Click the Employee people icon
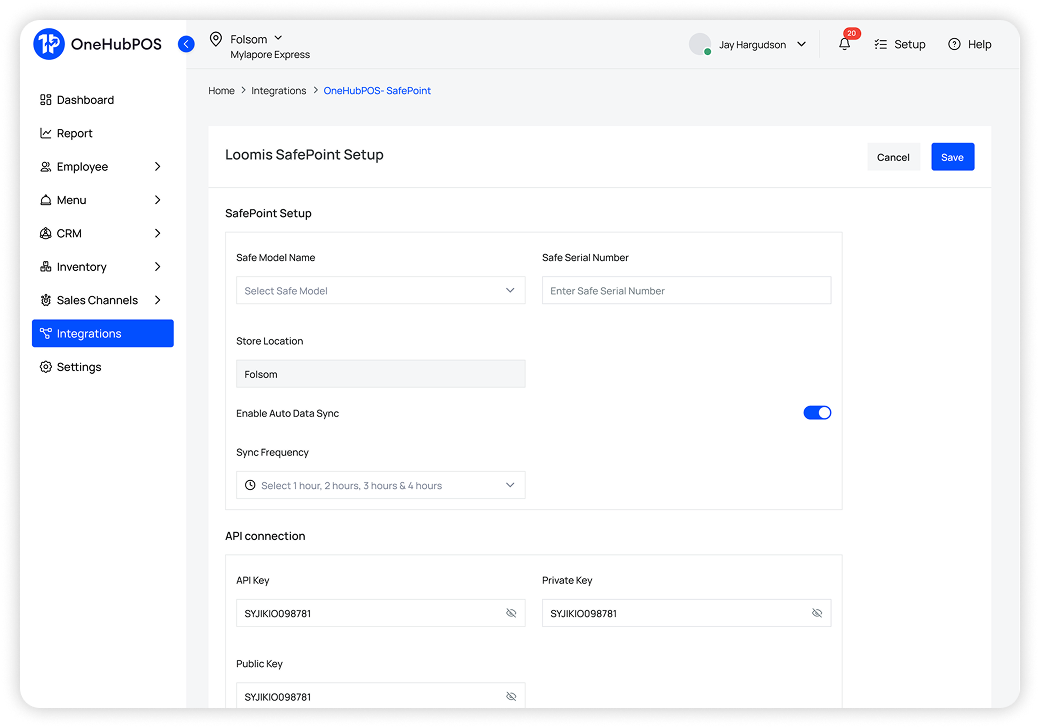This screenshot has height=728, width=1040. tap(46, 166)
